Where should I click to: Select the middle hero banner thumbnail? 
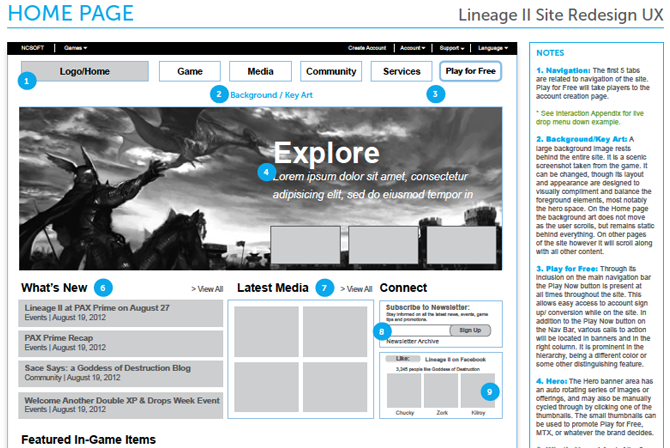click(383, 245)
